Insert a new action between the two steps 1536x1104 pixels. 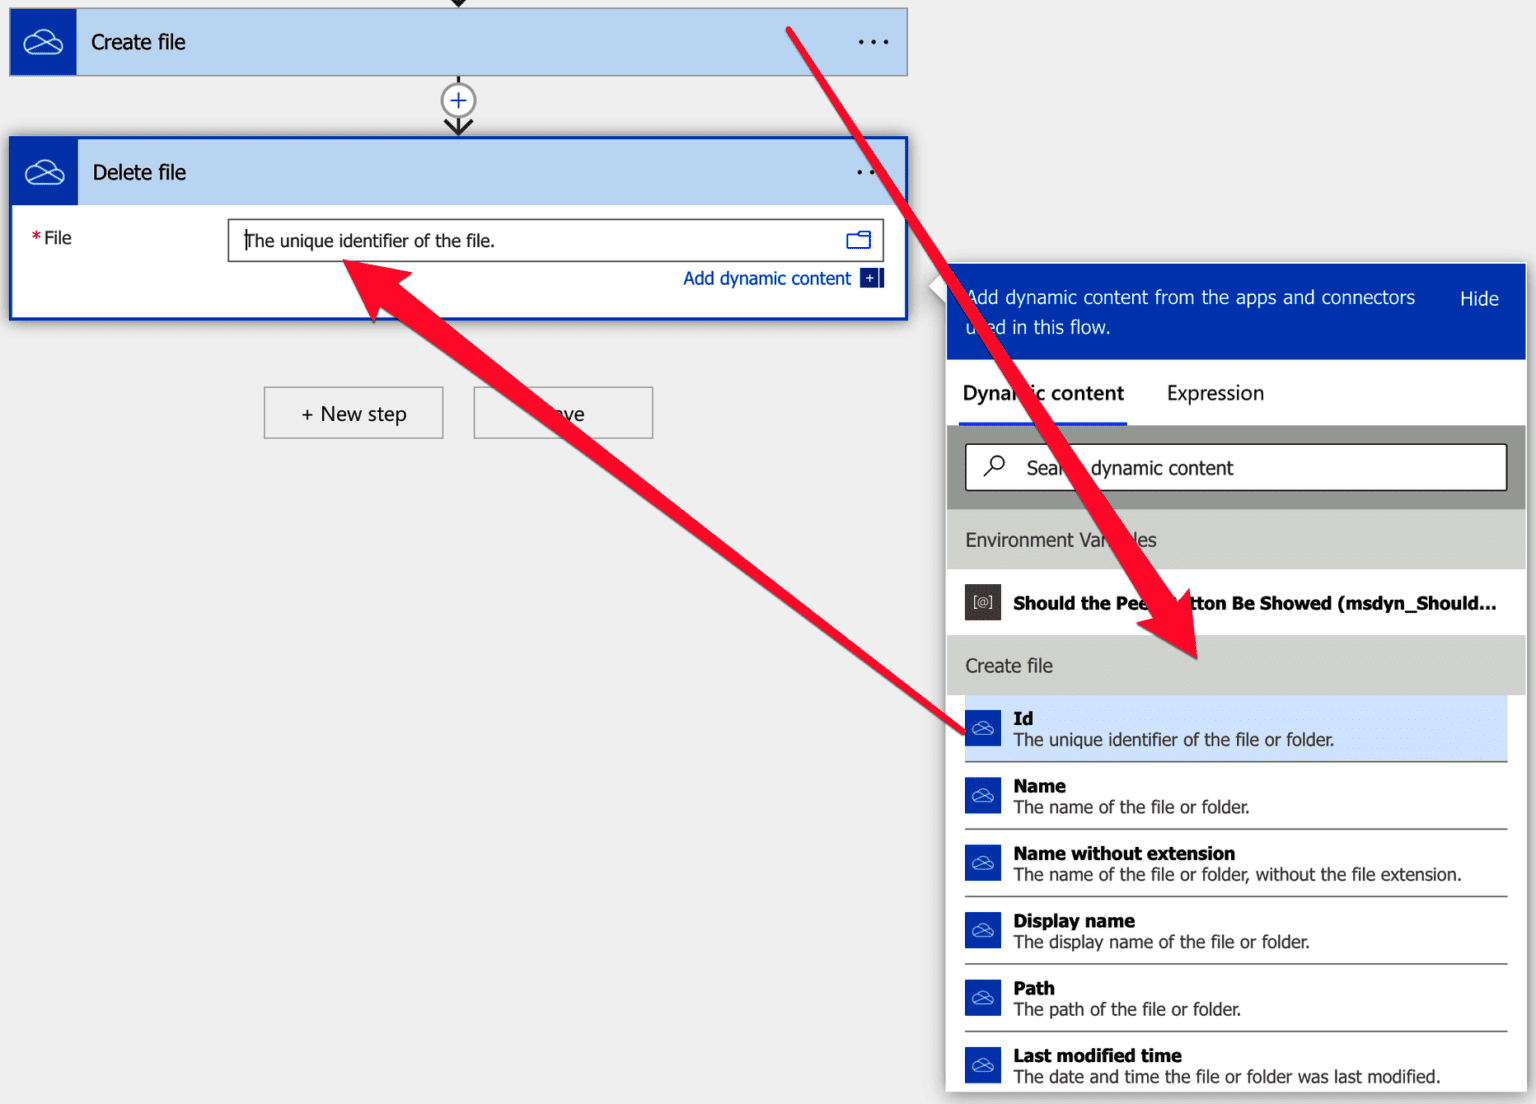[458, 100]
